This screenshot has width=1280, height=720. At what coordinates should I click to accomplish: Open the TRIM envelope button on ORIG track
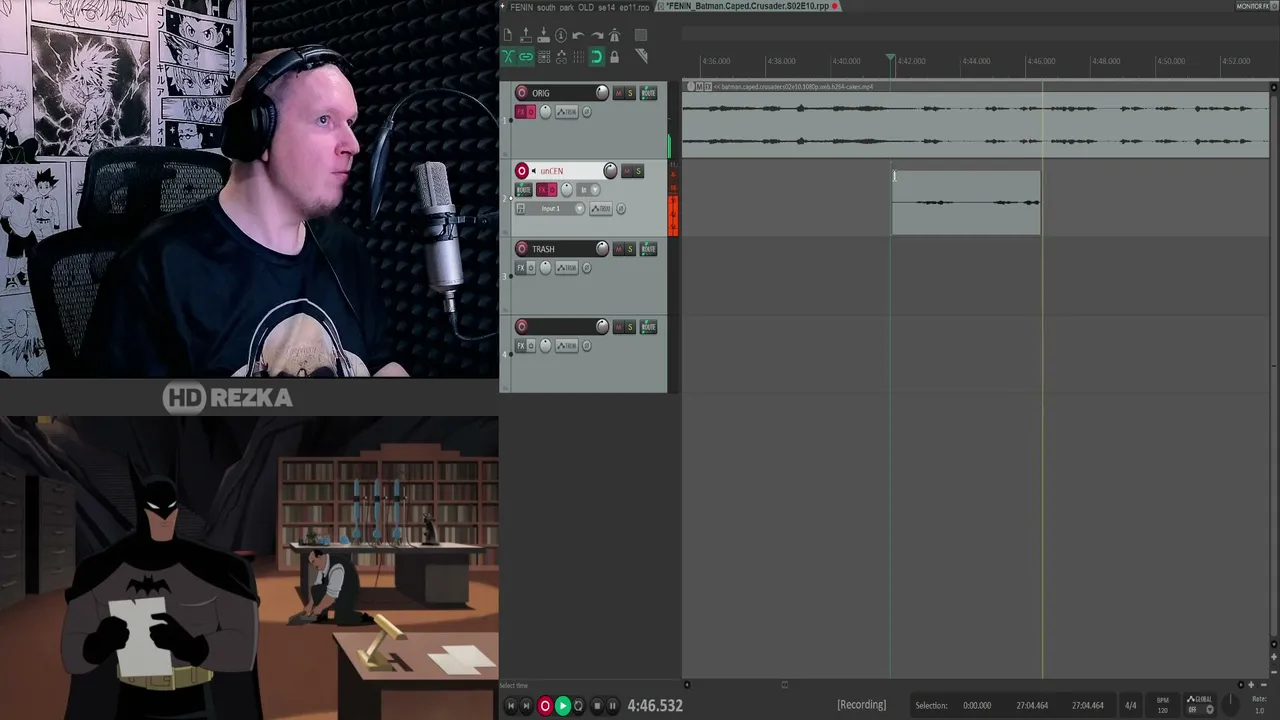click(x=568, y=112)
